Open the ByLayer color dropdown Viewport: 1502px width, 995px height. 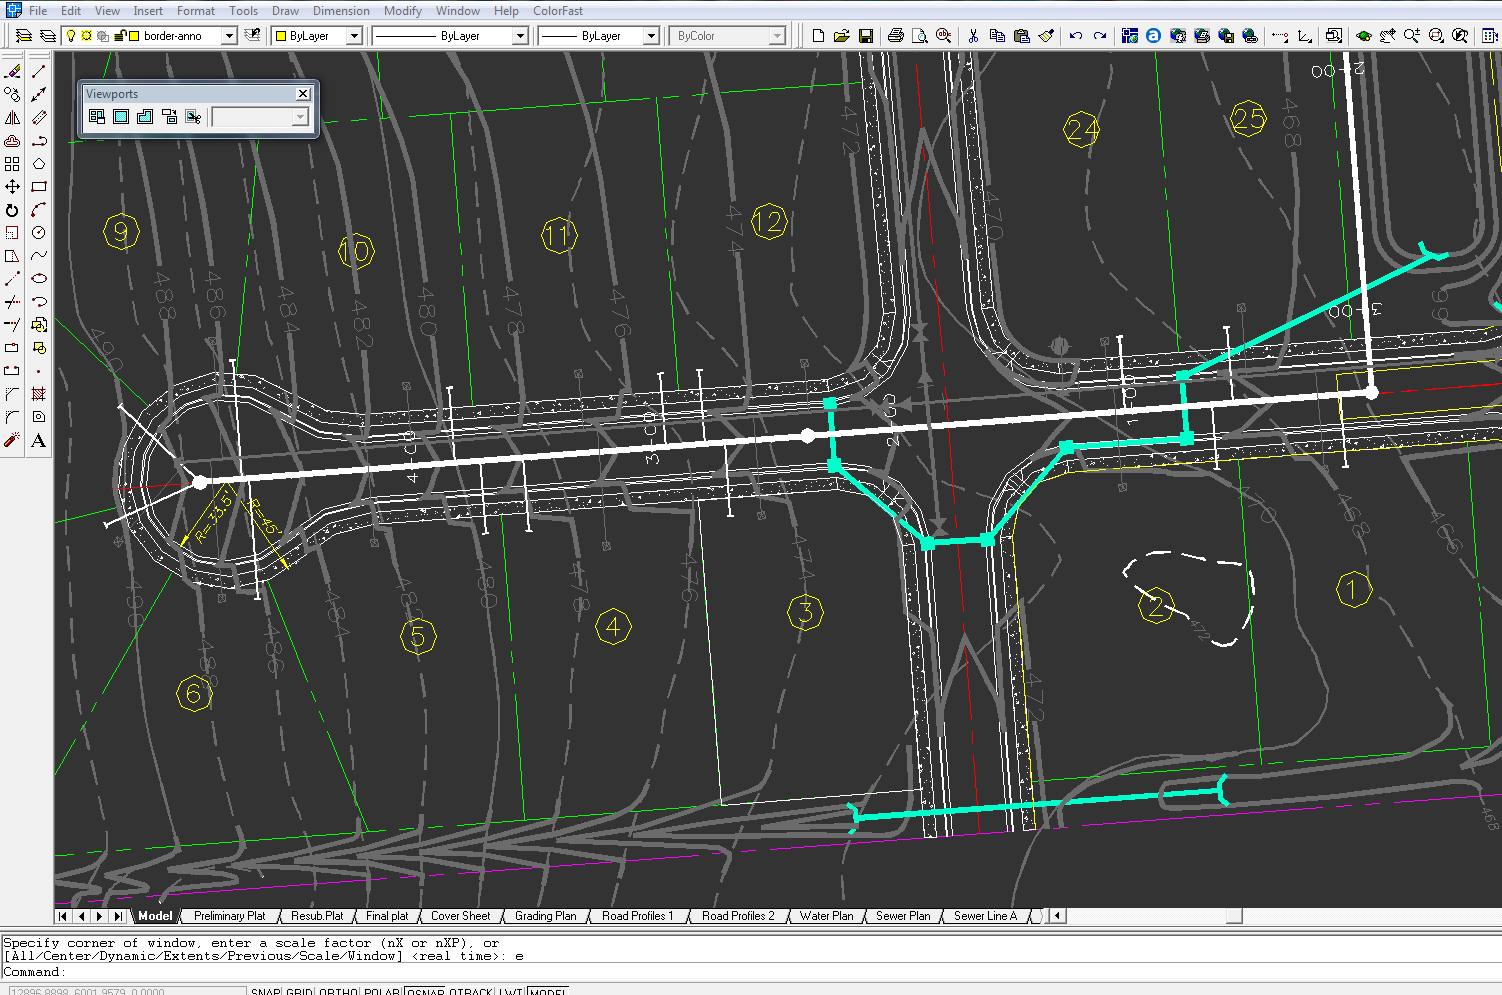coord(354,36)
